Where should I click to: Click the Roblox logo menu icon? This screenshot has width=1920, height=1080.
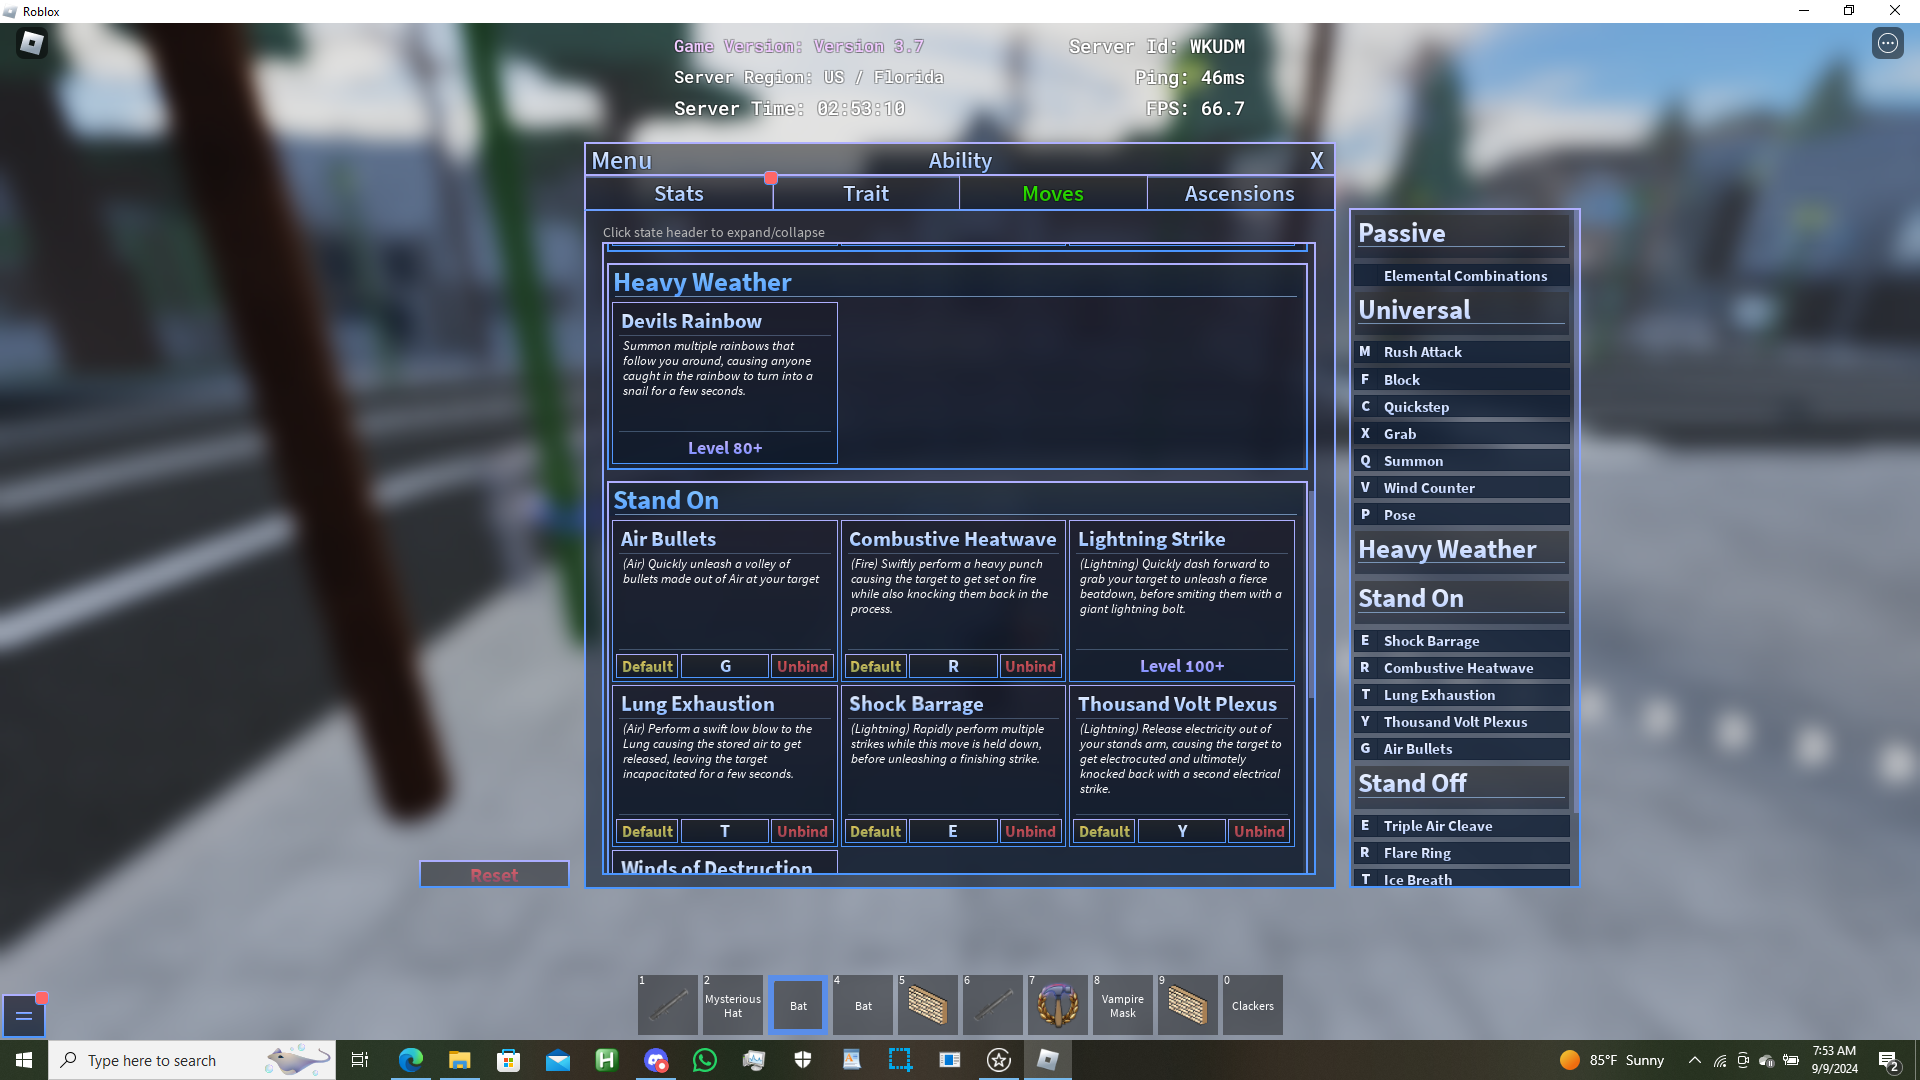[32, 43]
